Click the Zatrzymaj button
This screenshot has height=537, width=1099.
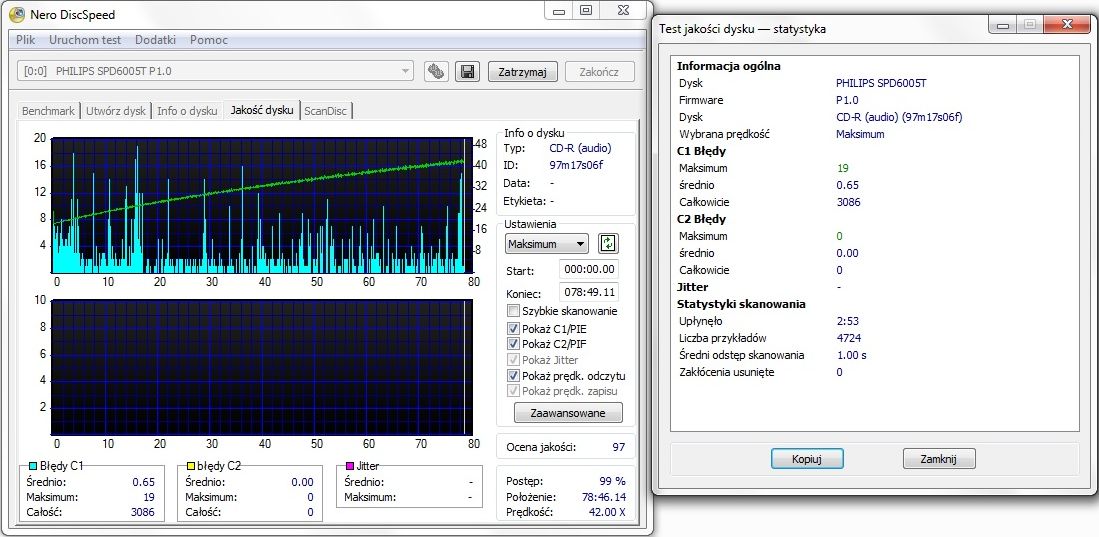(522, 72)
